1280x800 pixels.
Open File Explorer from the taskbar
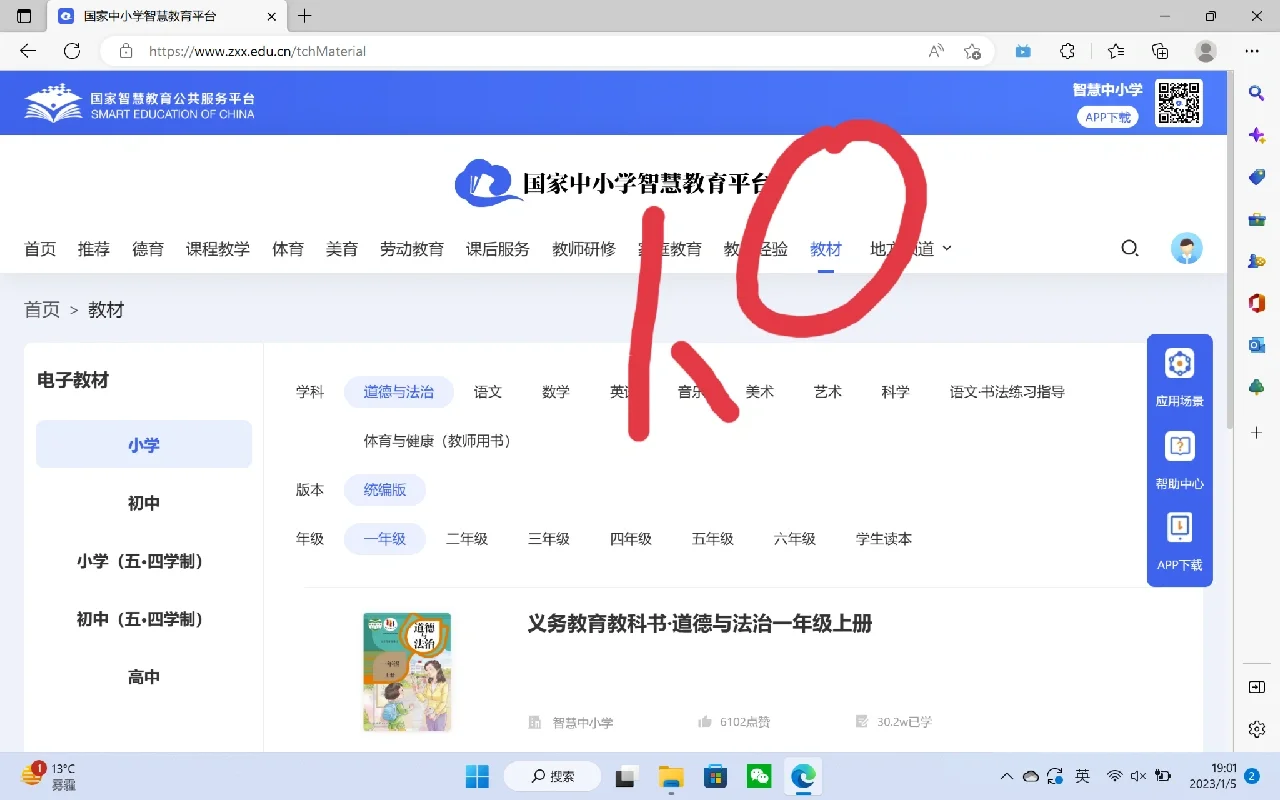click(670, 776)
